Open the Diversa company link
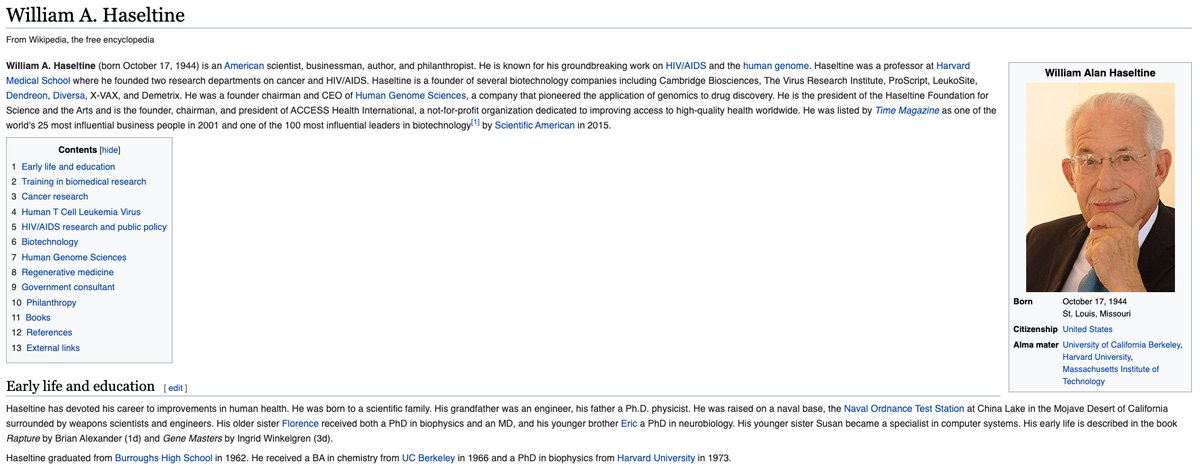 point(69,95)
